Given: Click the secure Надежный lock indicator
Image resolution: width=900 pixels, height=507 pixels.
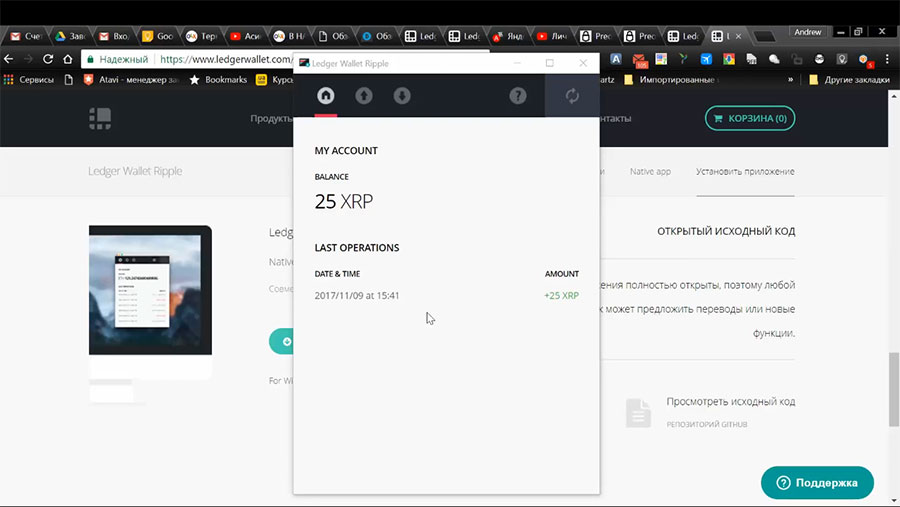Looking at the screenshot, I should pos(118,59).
